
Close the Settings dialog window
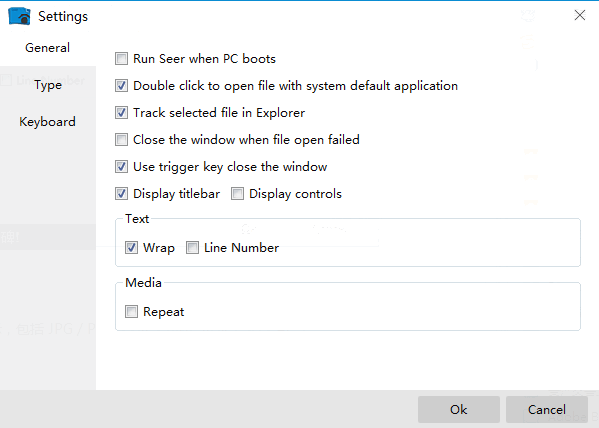[x=580, y=15]
